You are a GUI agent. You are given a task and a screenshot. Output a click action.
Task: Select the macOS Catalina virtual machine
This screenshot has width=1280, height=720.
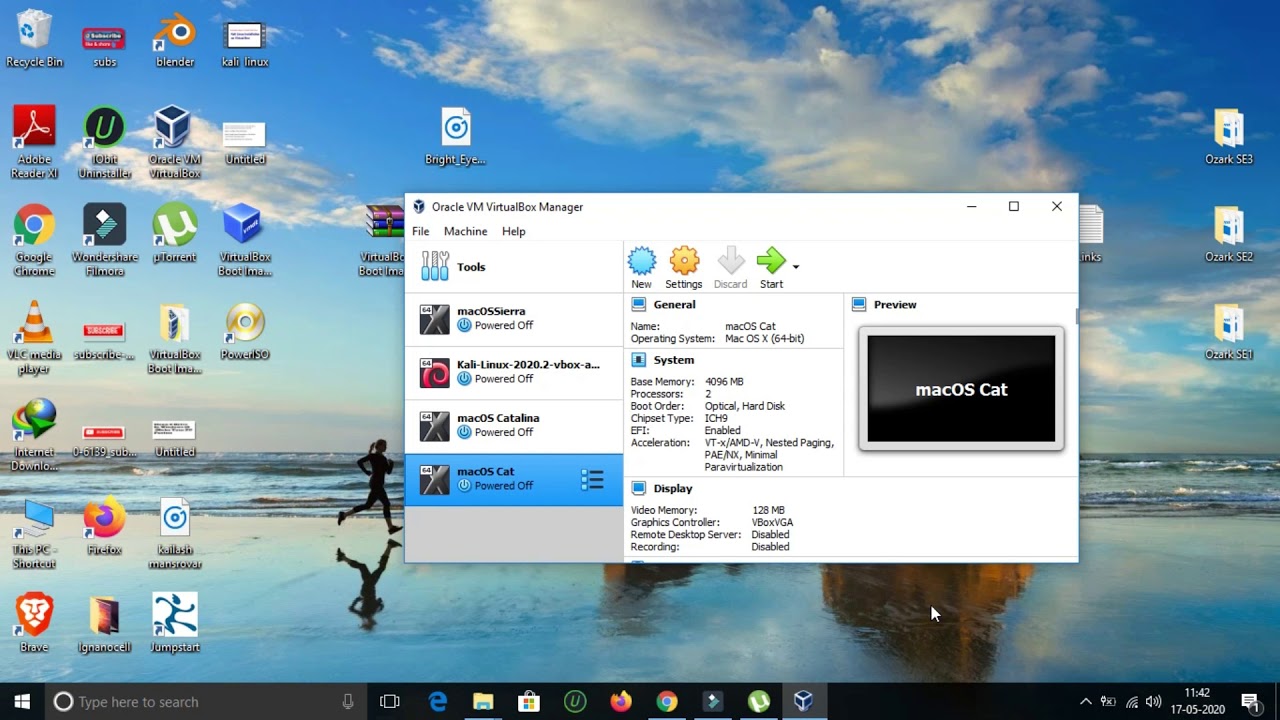click(x=514, y=426)
